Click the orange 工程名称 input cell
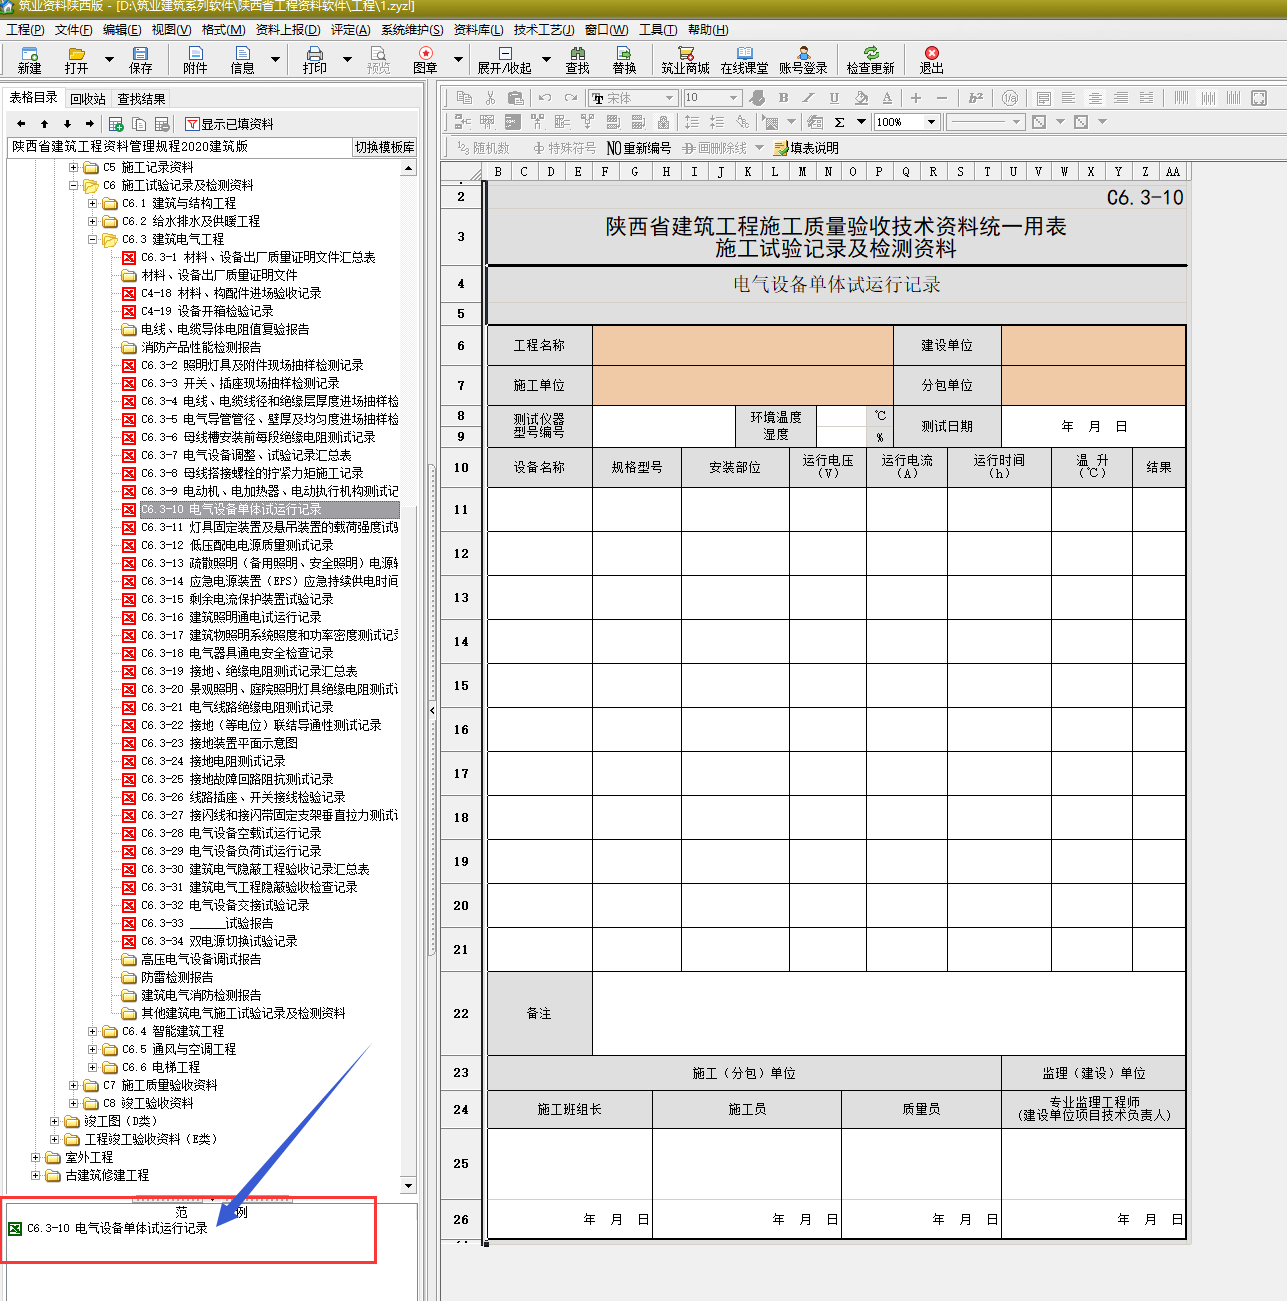Screen dimensions: 1287x1301 click(743, 346)
